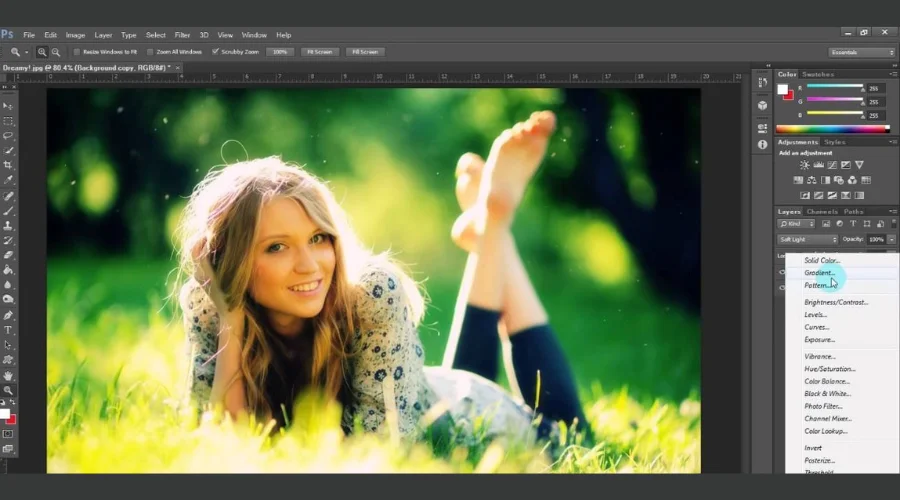The width and height of the screenshot is (900, 500).
Task: Select the Quick Selection tool
Action: 8,151
